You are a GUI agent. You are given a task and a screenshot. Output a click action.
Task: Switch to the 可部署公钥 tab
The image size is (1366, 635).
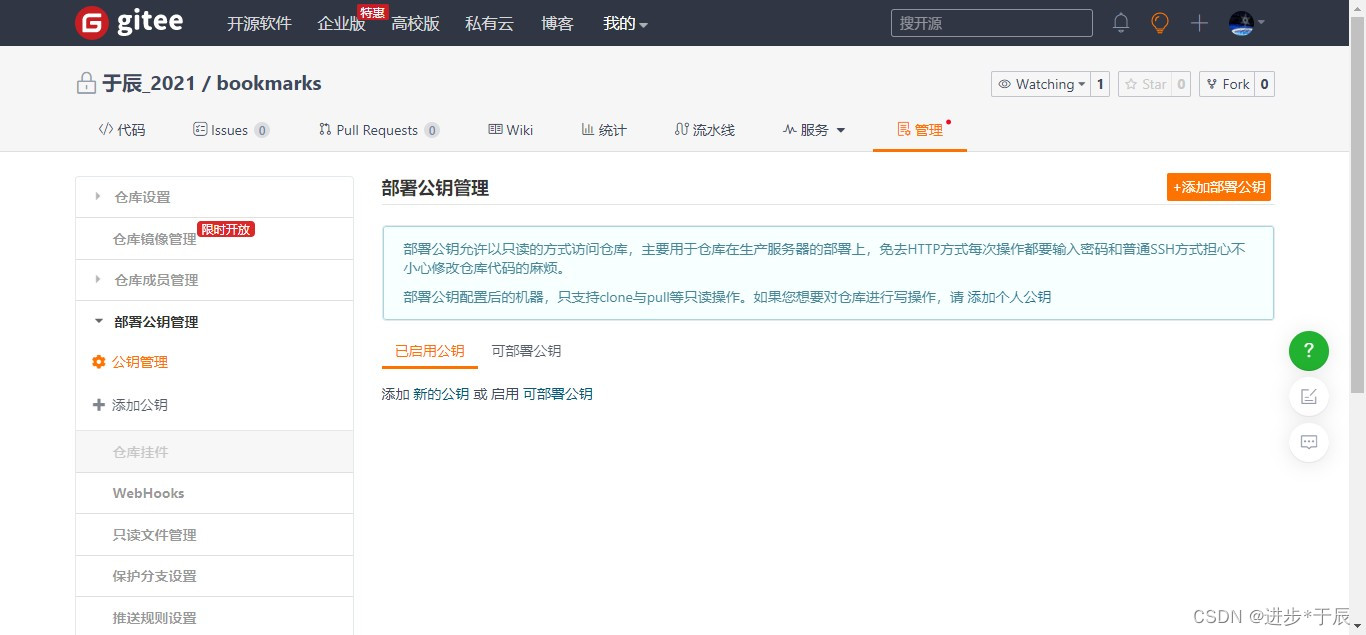pyautogui.click(x=526, y=351)
